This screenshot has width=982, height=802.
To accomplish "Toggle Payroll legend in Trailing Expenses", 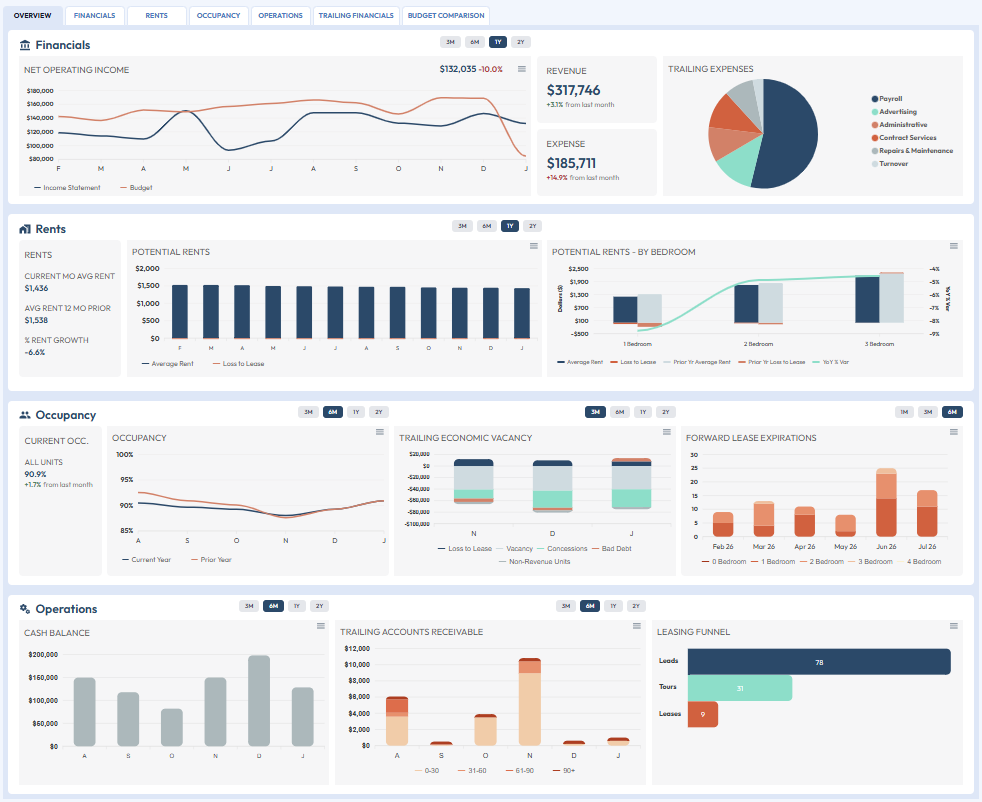I will click(x=887, y=99).
